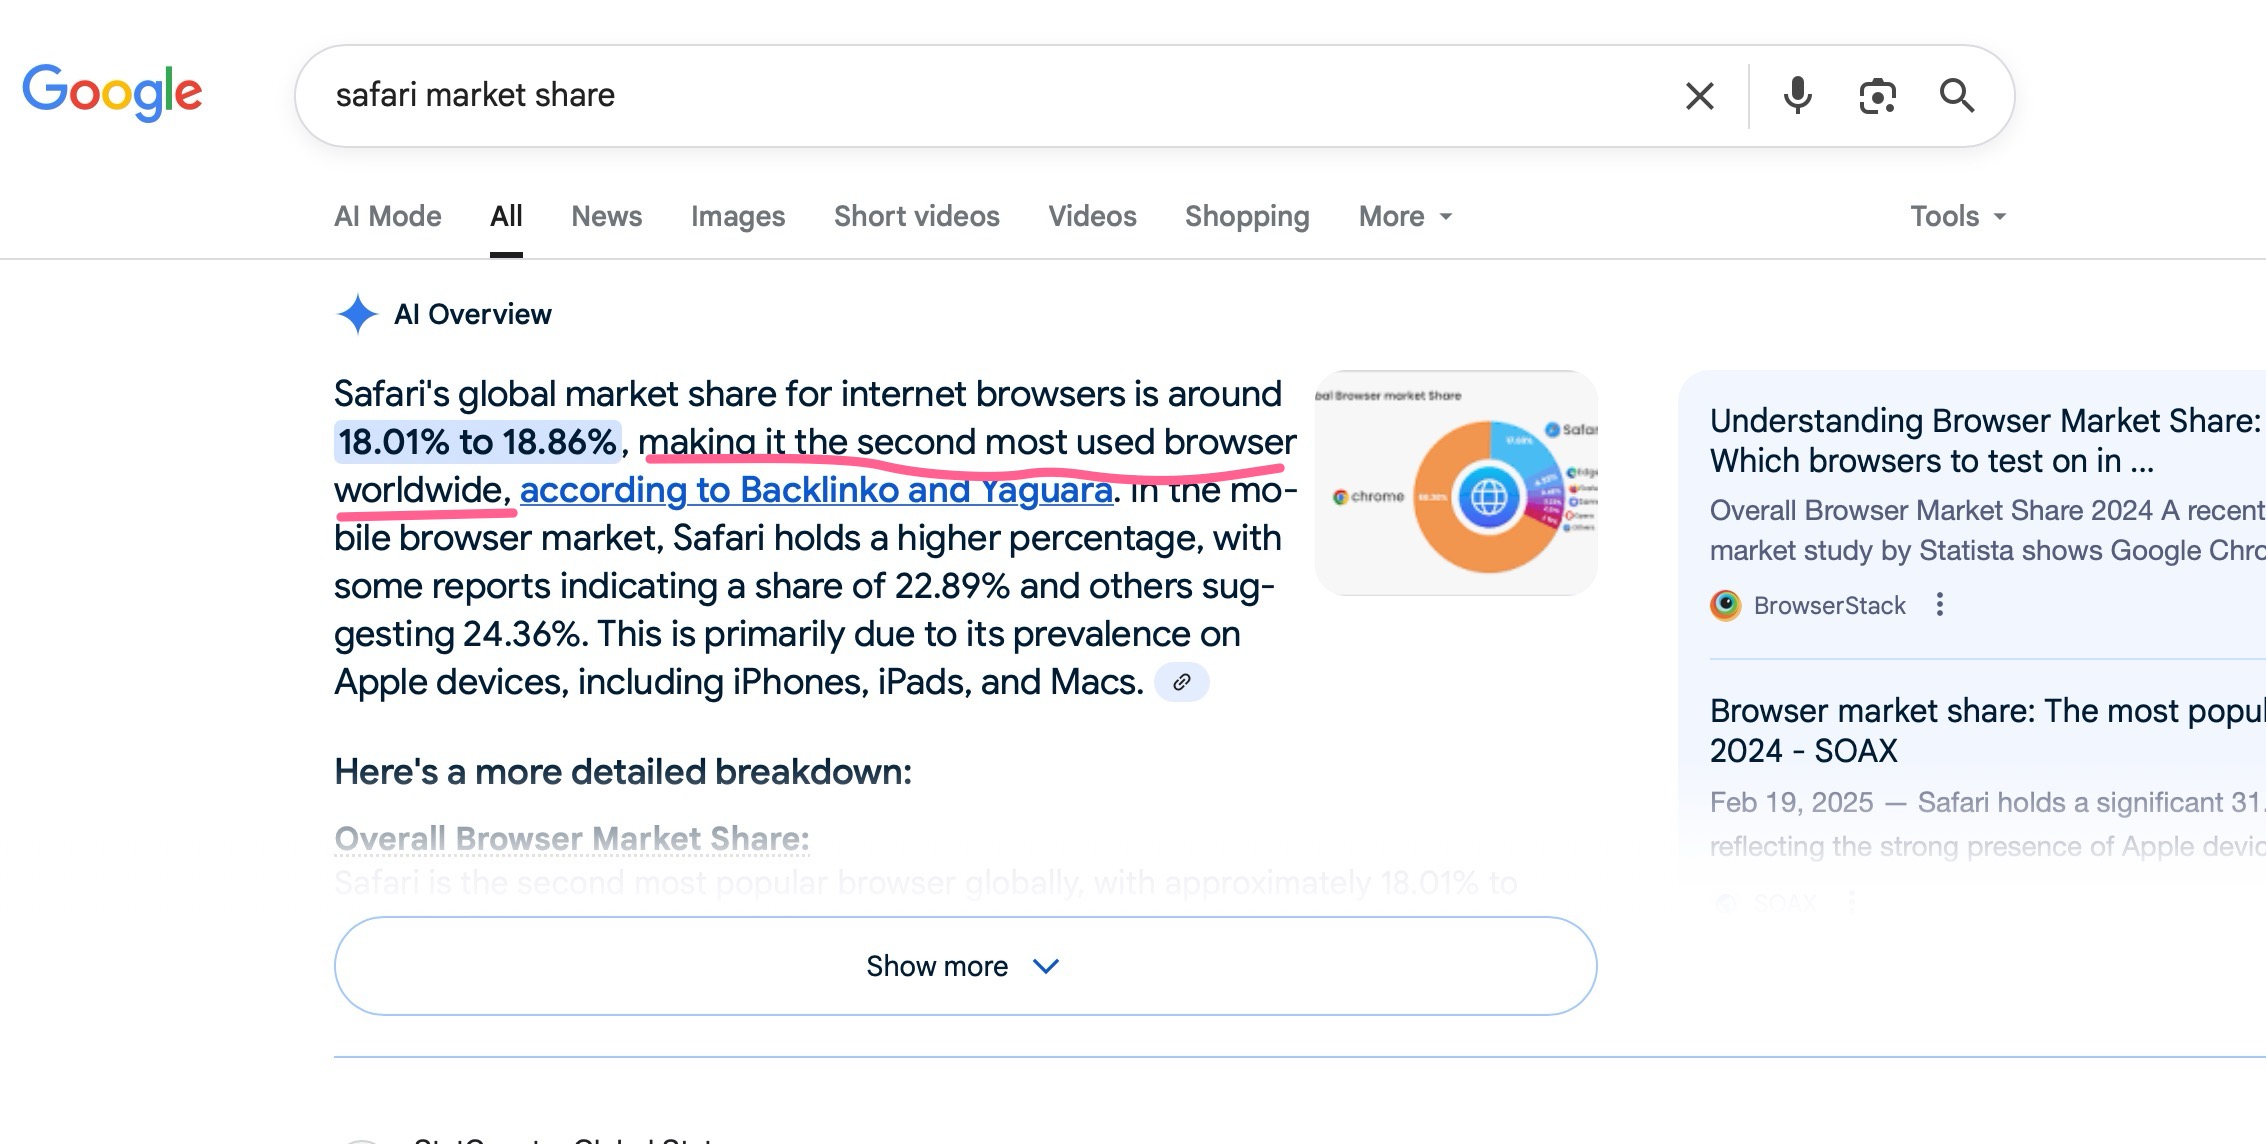
Task: Open the Backlinko and Yaguara link
Action: pos(815,490)
